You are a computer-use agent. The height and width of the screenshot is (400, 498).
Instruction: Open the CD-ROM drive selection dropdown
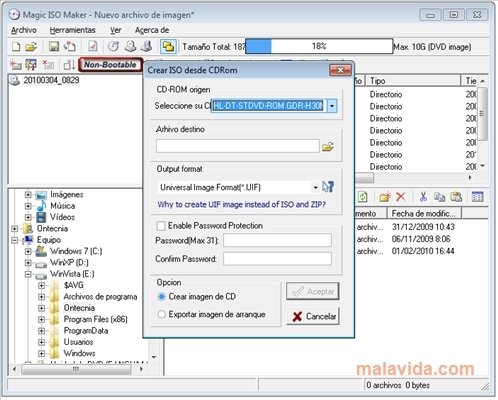coord(332,106)
